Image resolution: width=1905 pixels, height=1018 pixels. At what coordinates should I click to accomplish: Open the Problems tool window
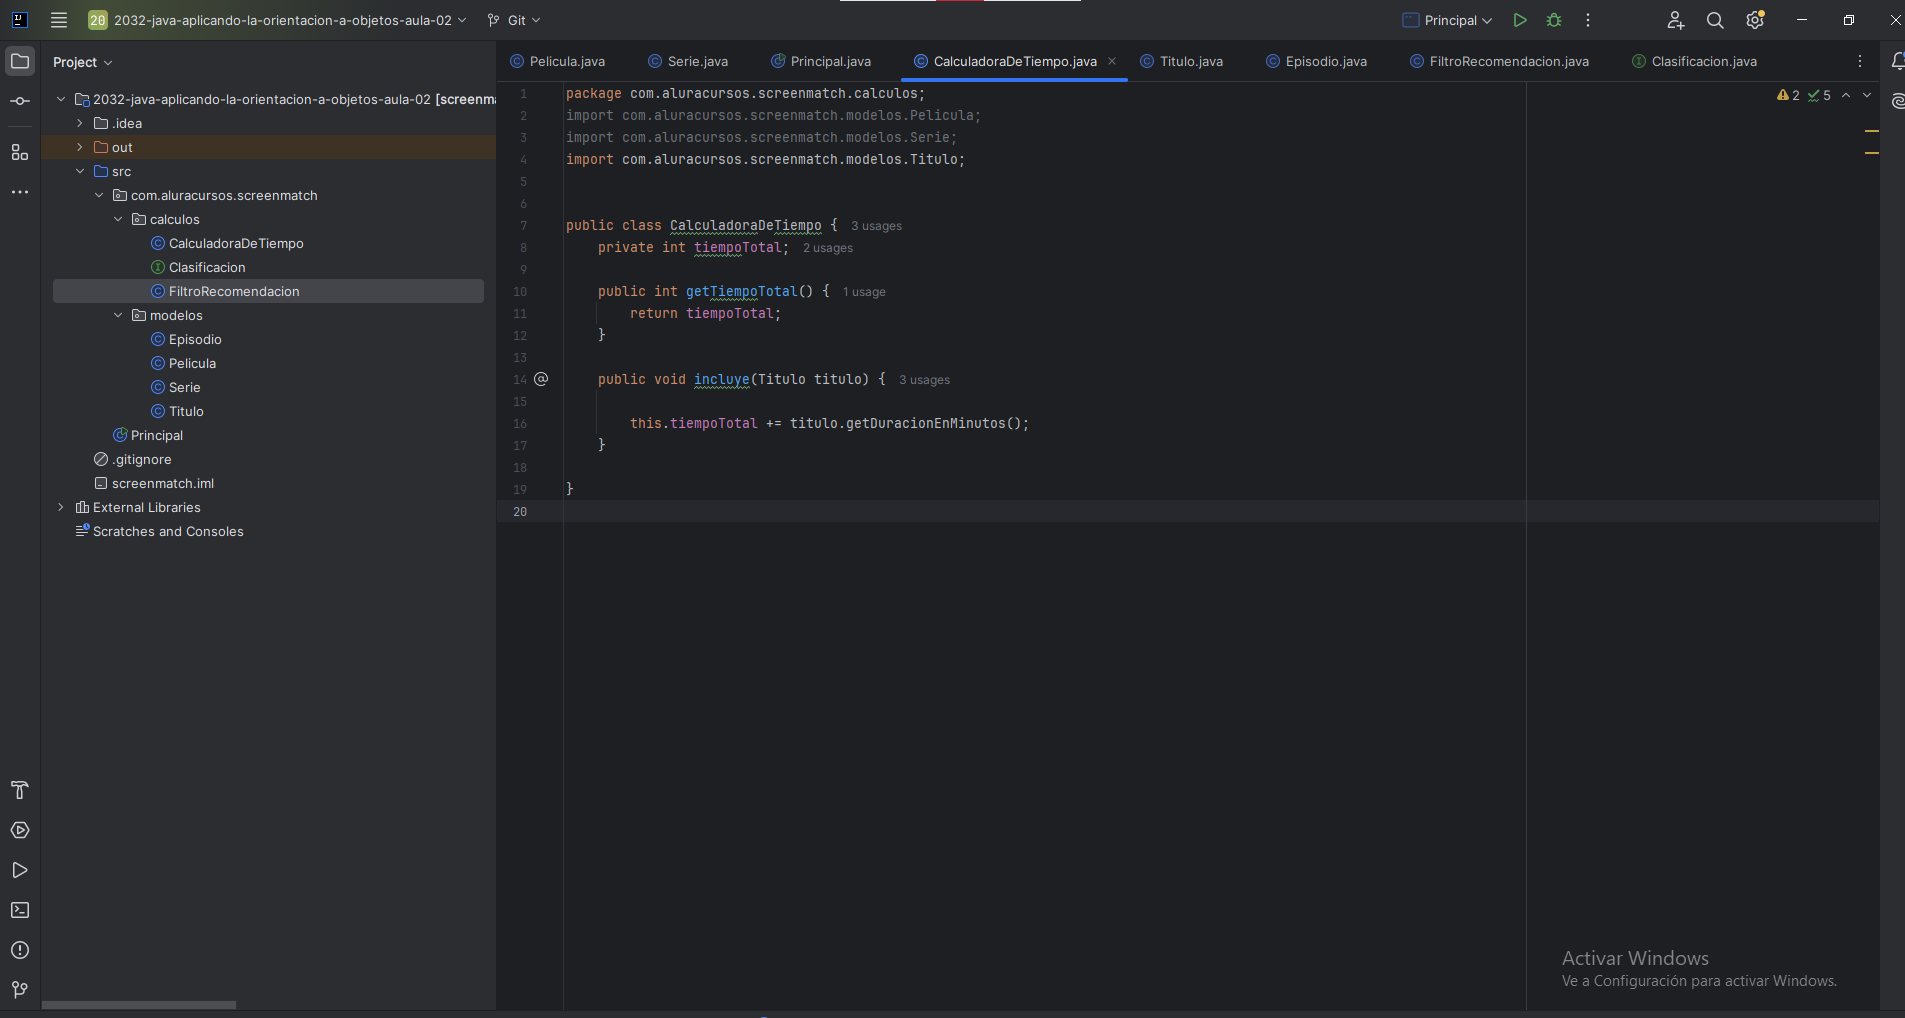tap(20, 950)
